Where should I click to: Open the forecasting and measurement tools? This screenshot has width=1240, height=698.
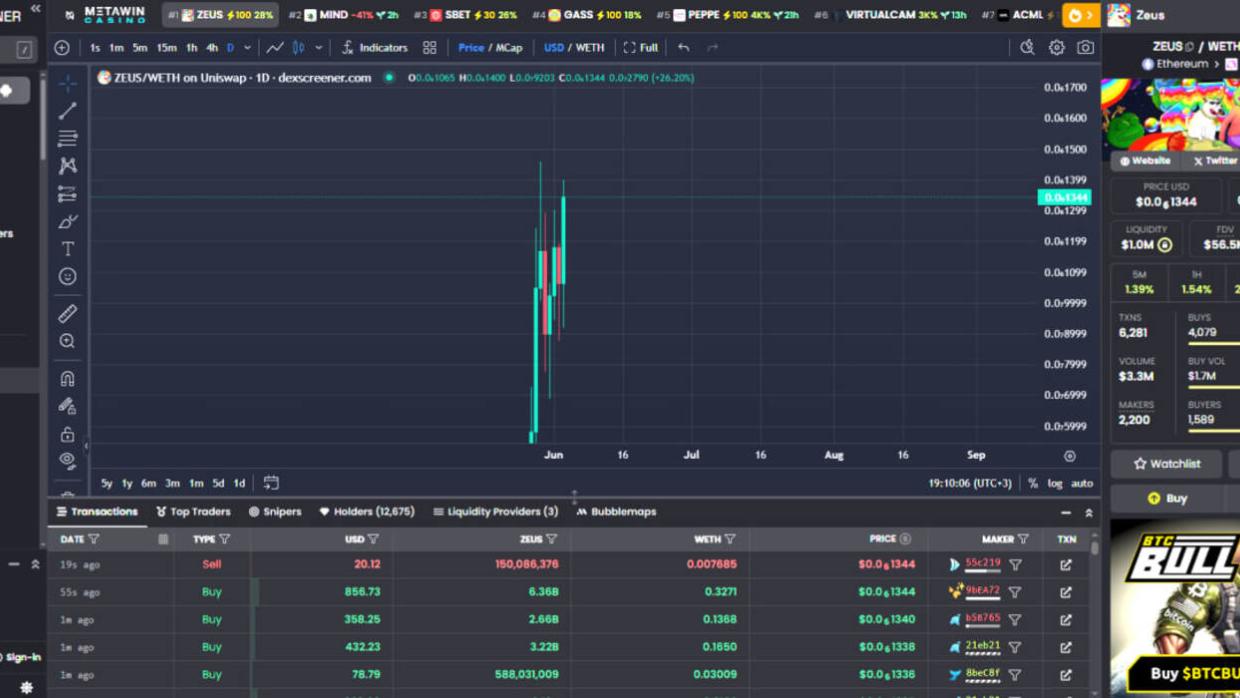pos(67,194)
